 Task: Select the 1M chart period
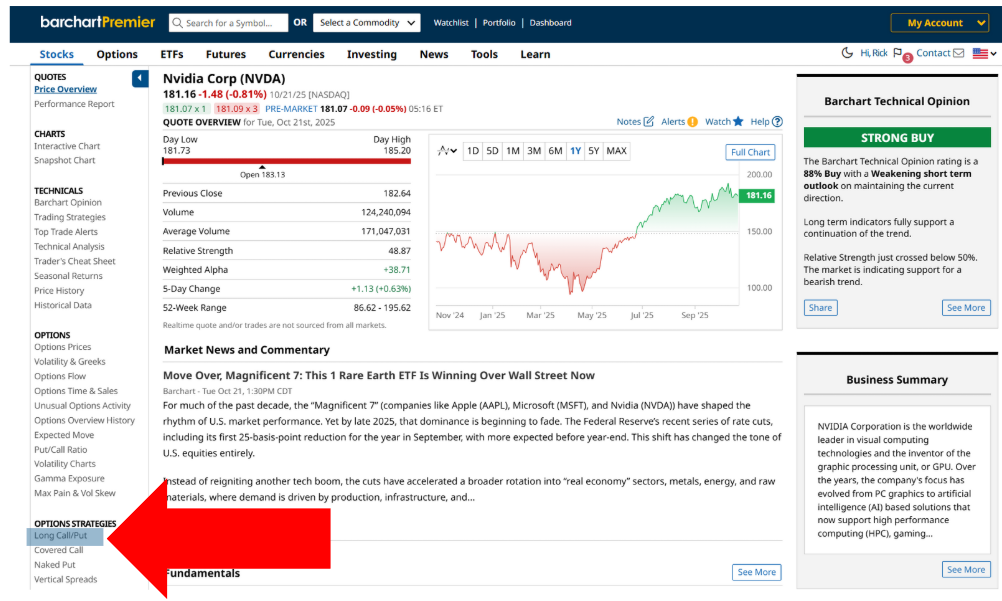point(513,151)
